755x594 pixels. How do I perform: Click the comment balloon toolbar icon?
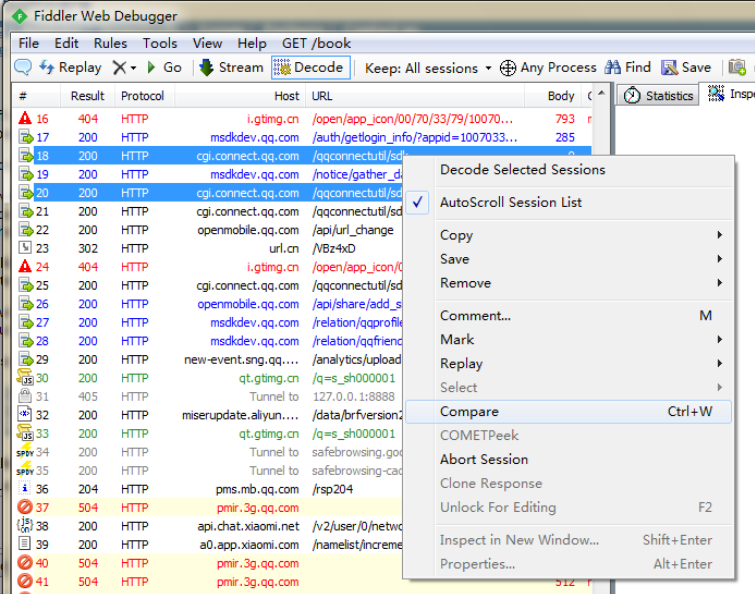[23, 67]
